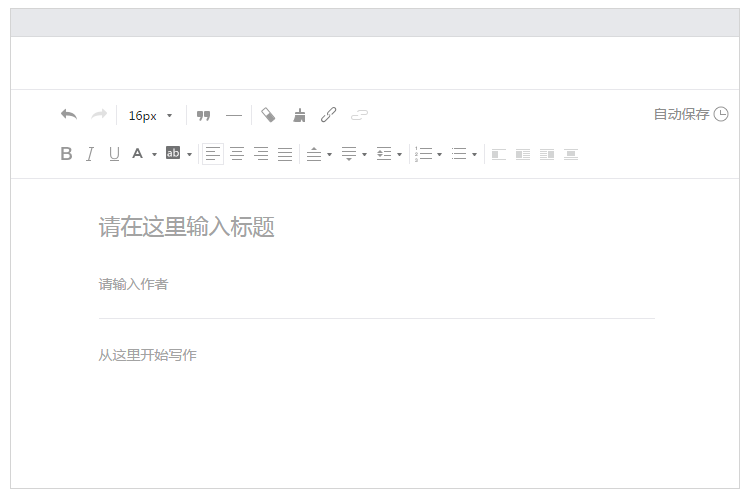Open the font color picker arrow
Viewport: 750px width, 497px height.
pos(154,155)
